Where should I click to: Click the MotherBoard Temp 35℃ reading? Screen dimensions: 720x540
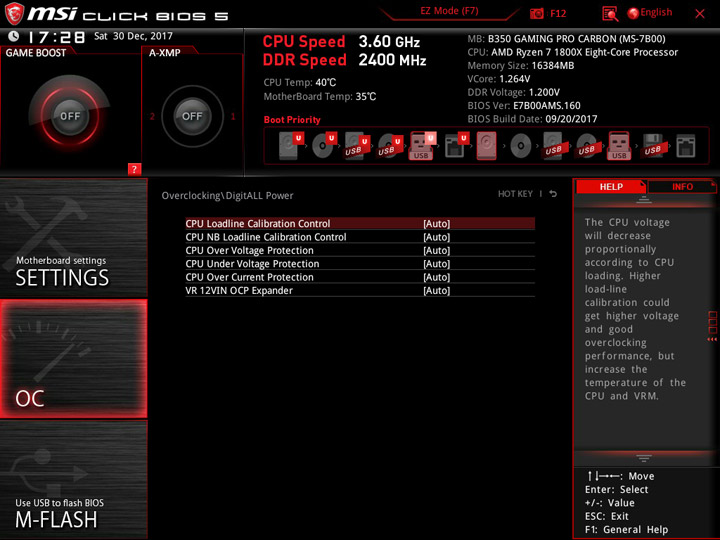click(x=320, y=97)
